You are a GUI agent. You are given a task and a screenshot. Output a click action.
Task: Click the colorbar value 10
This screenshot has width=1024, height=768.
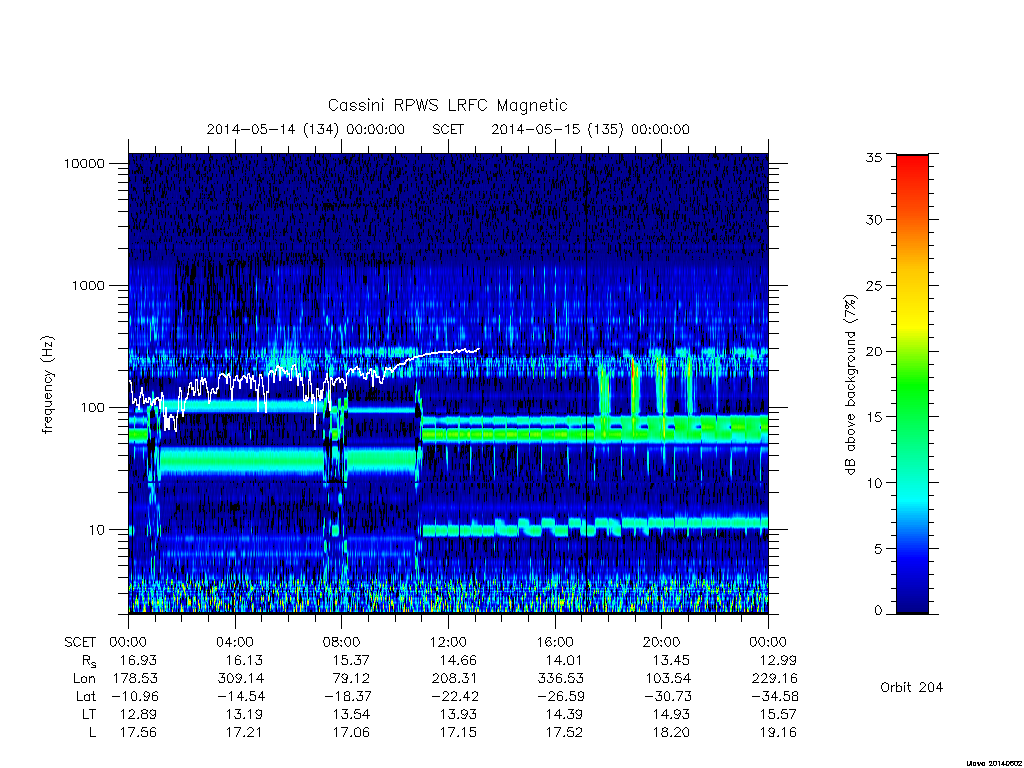(x=873, y=483)
